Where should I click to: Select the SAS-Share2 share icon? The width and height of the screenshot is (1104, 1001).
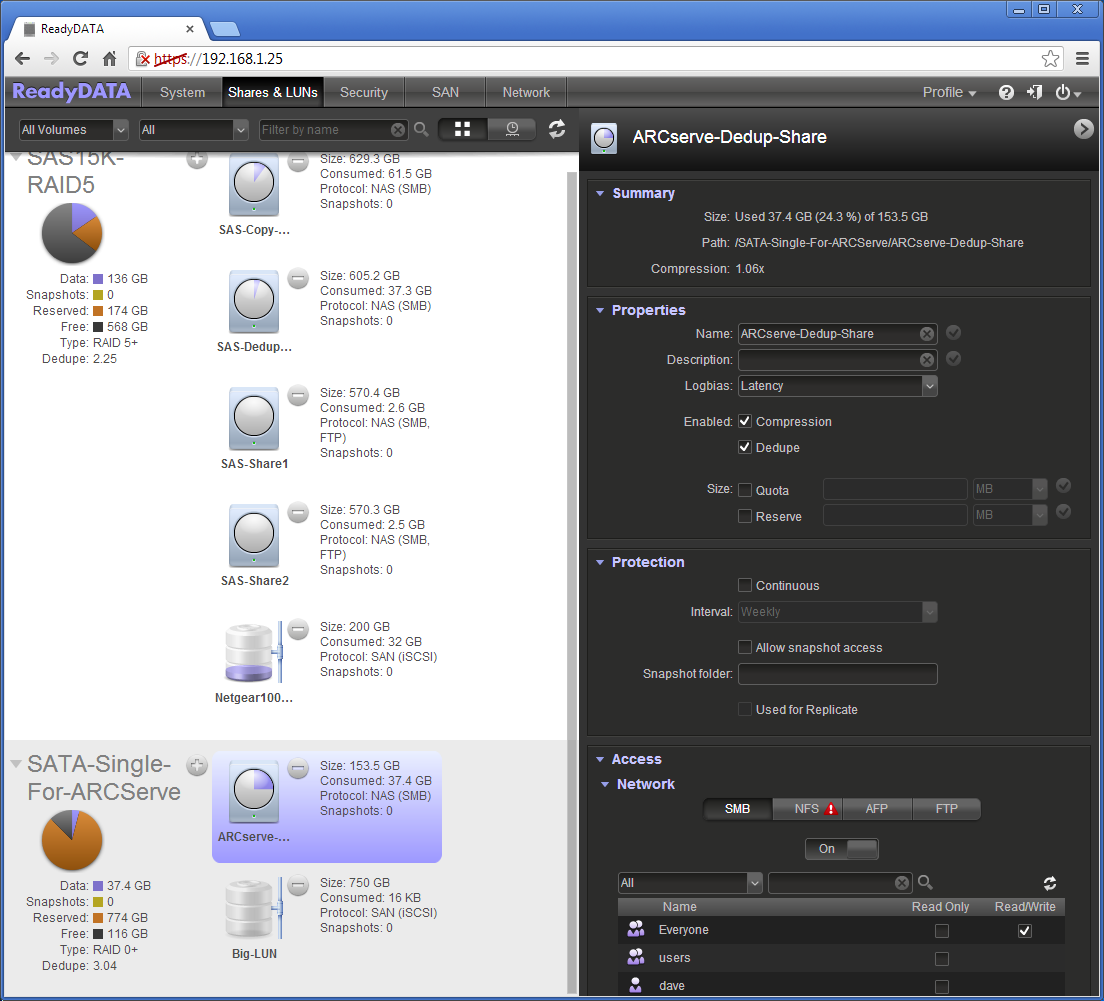pos(253,535)
